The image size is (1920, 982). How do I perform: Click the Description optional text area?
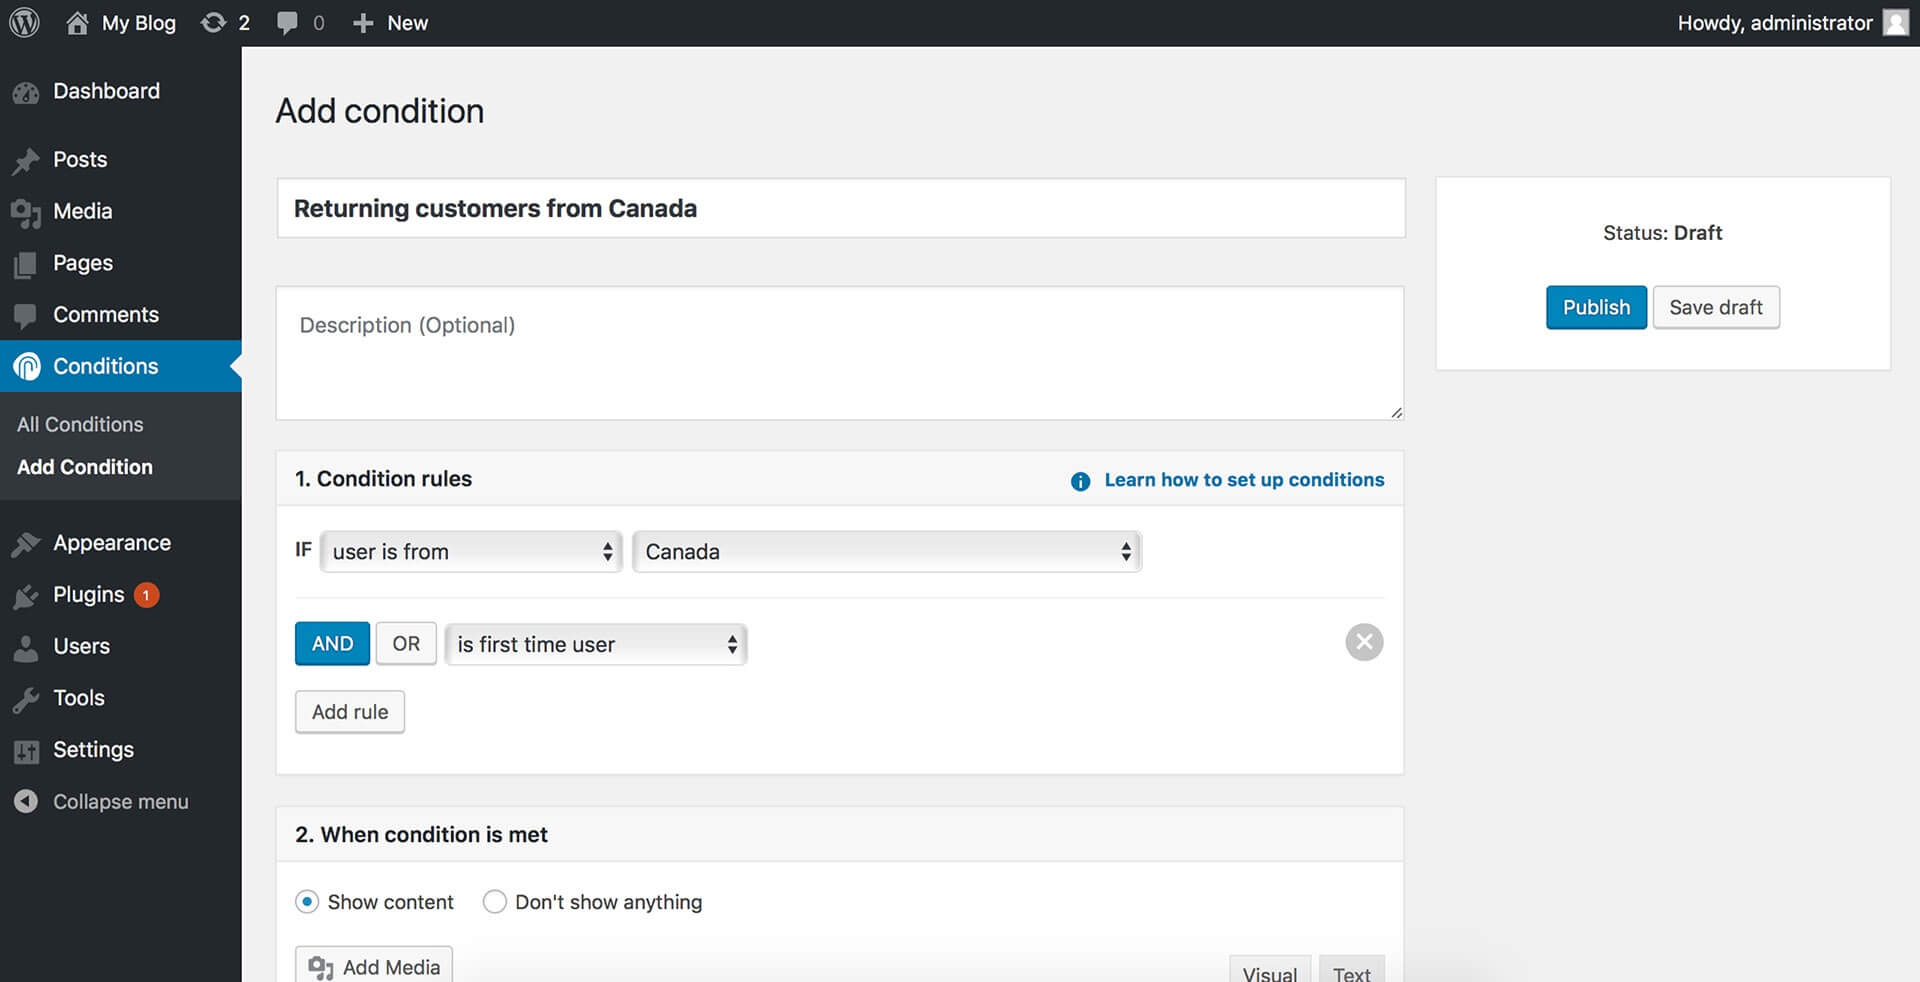click(x=840, y=353)
